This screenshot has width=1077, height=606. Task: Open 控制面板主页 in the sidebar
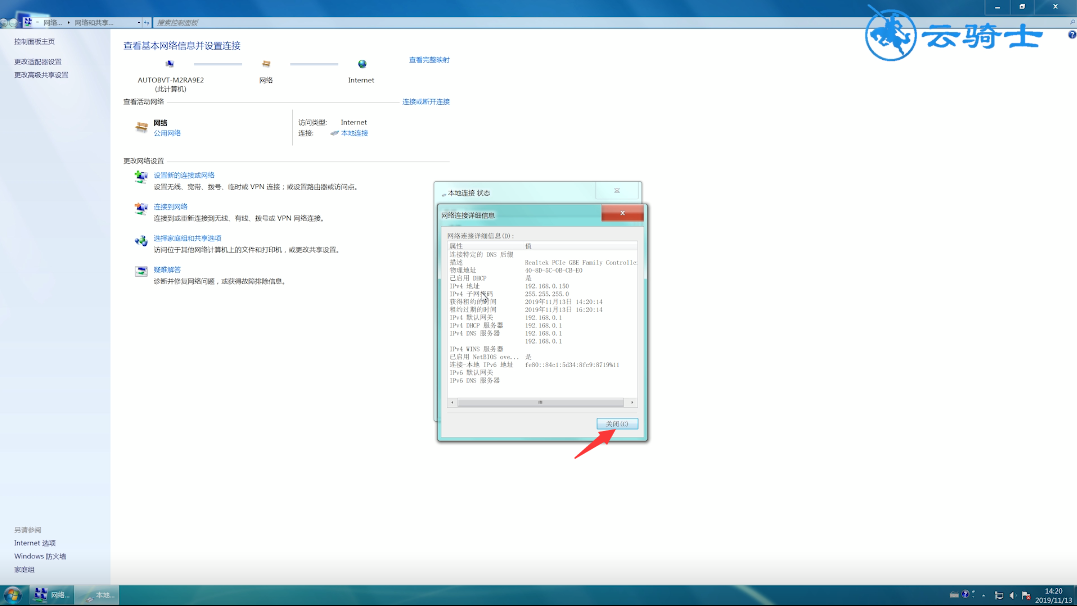tap(34, 42)
